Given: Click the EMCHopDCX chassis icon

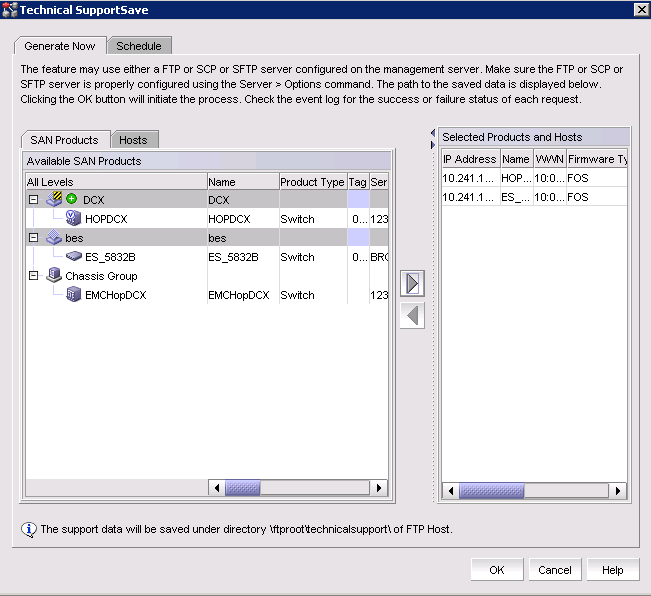Looking at the screenshot, I should pos(72,295).
